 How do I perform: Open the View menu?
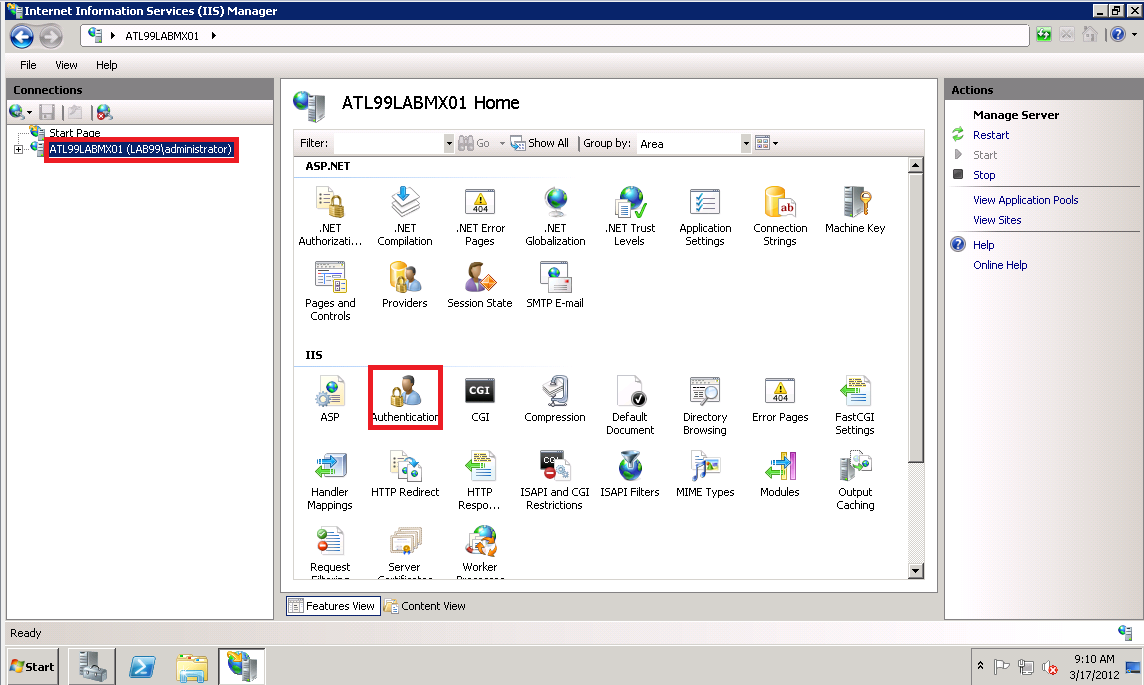pyautogui.click(x=66, y=65)
